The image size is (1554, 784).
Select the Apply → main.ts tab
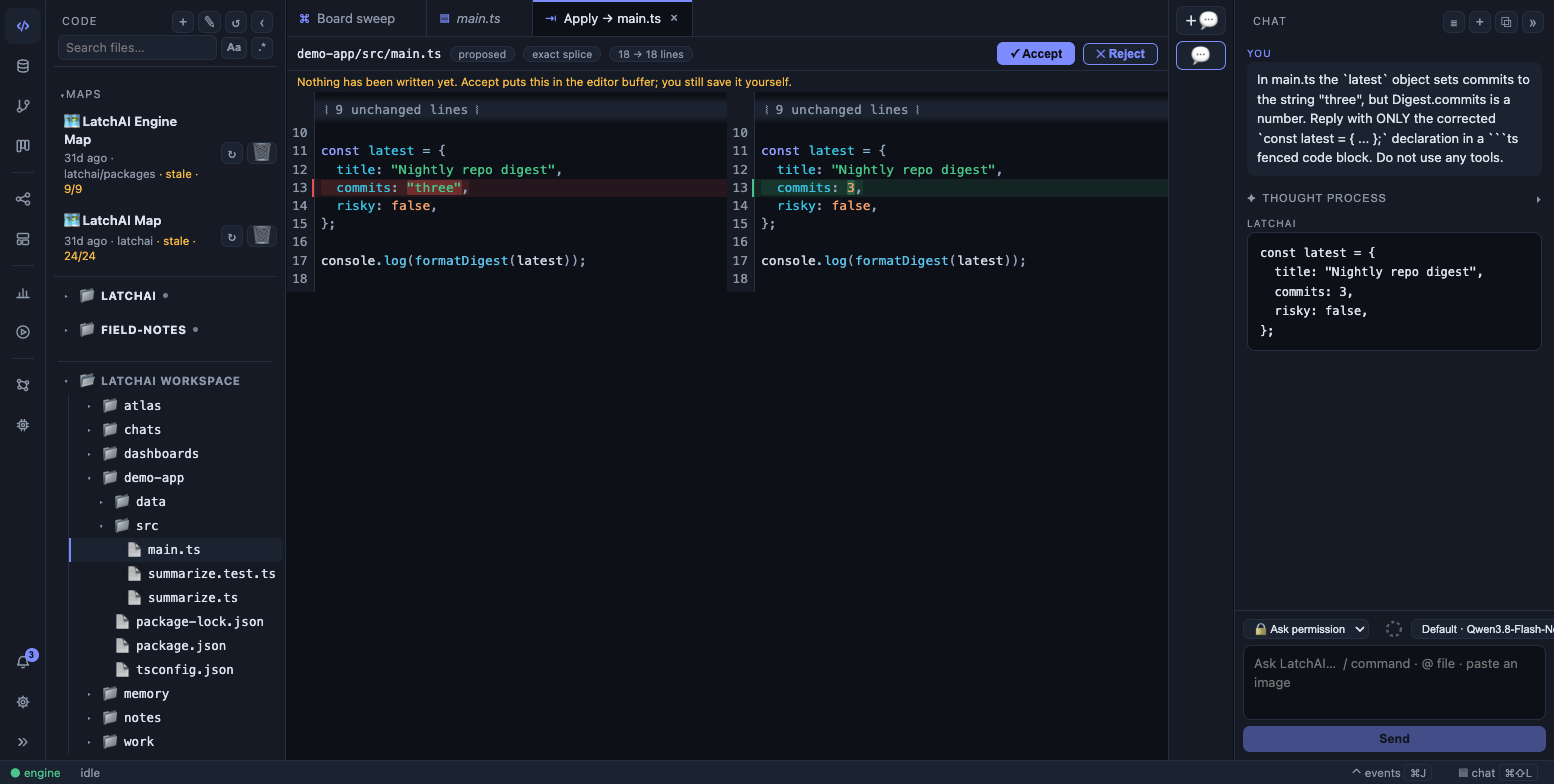611,18
